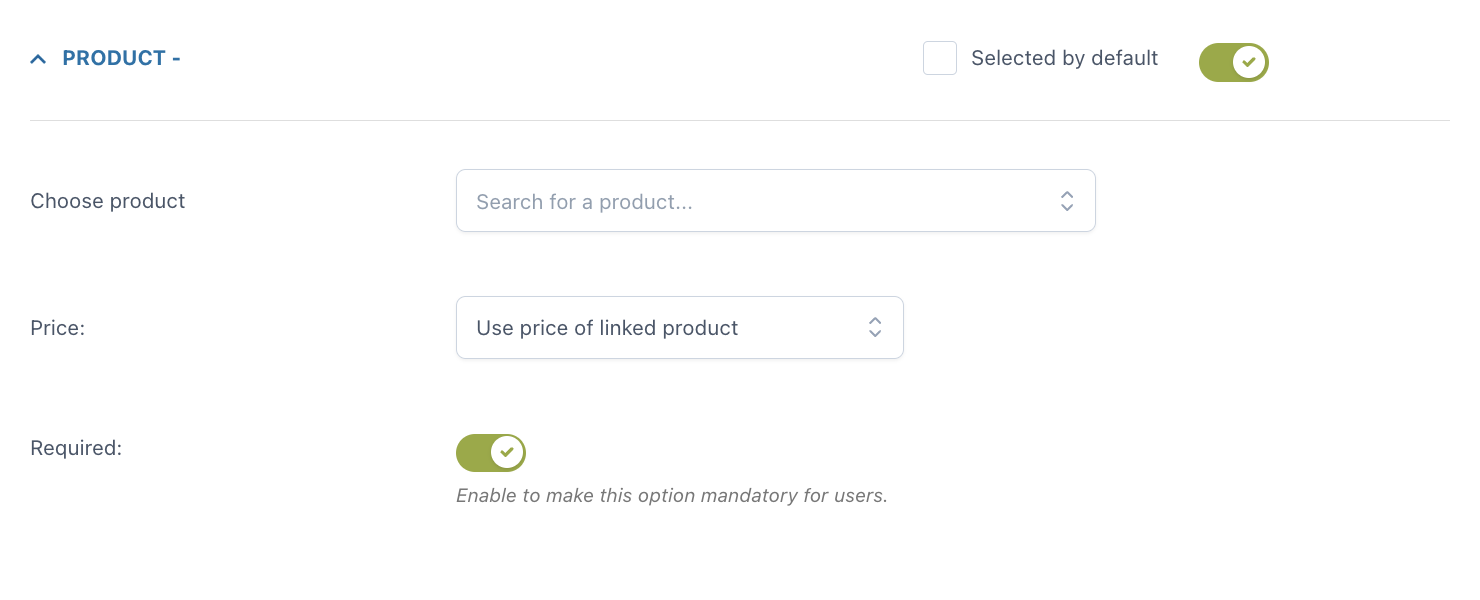
Task: Collapse the Product section with the chevron
Action: tap(39, 59)
